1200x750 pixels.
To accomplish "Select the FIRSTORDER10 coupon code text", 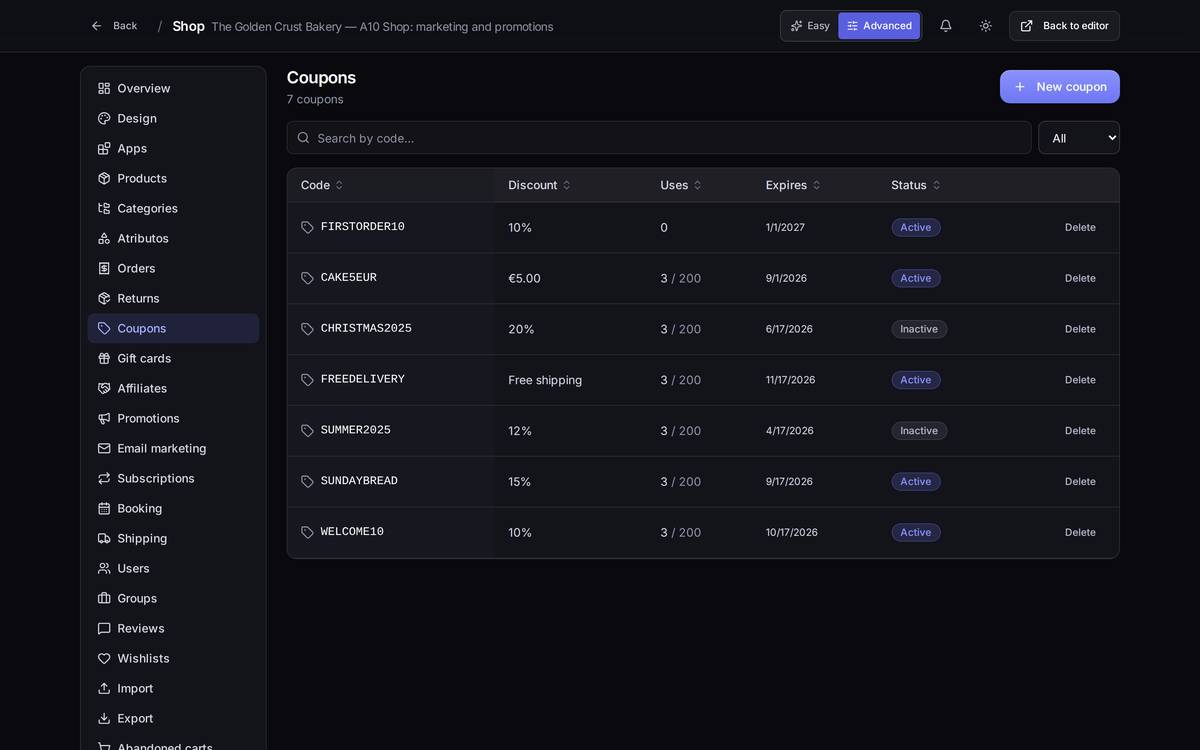I will click(x=363, y=227).
